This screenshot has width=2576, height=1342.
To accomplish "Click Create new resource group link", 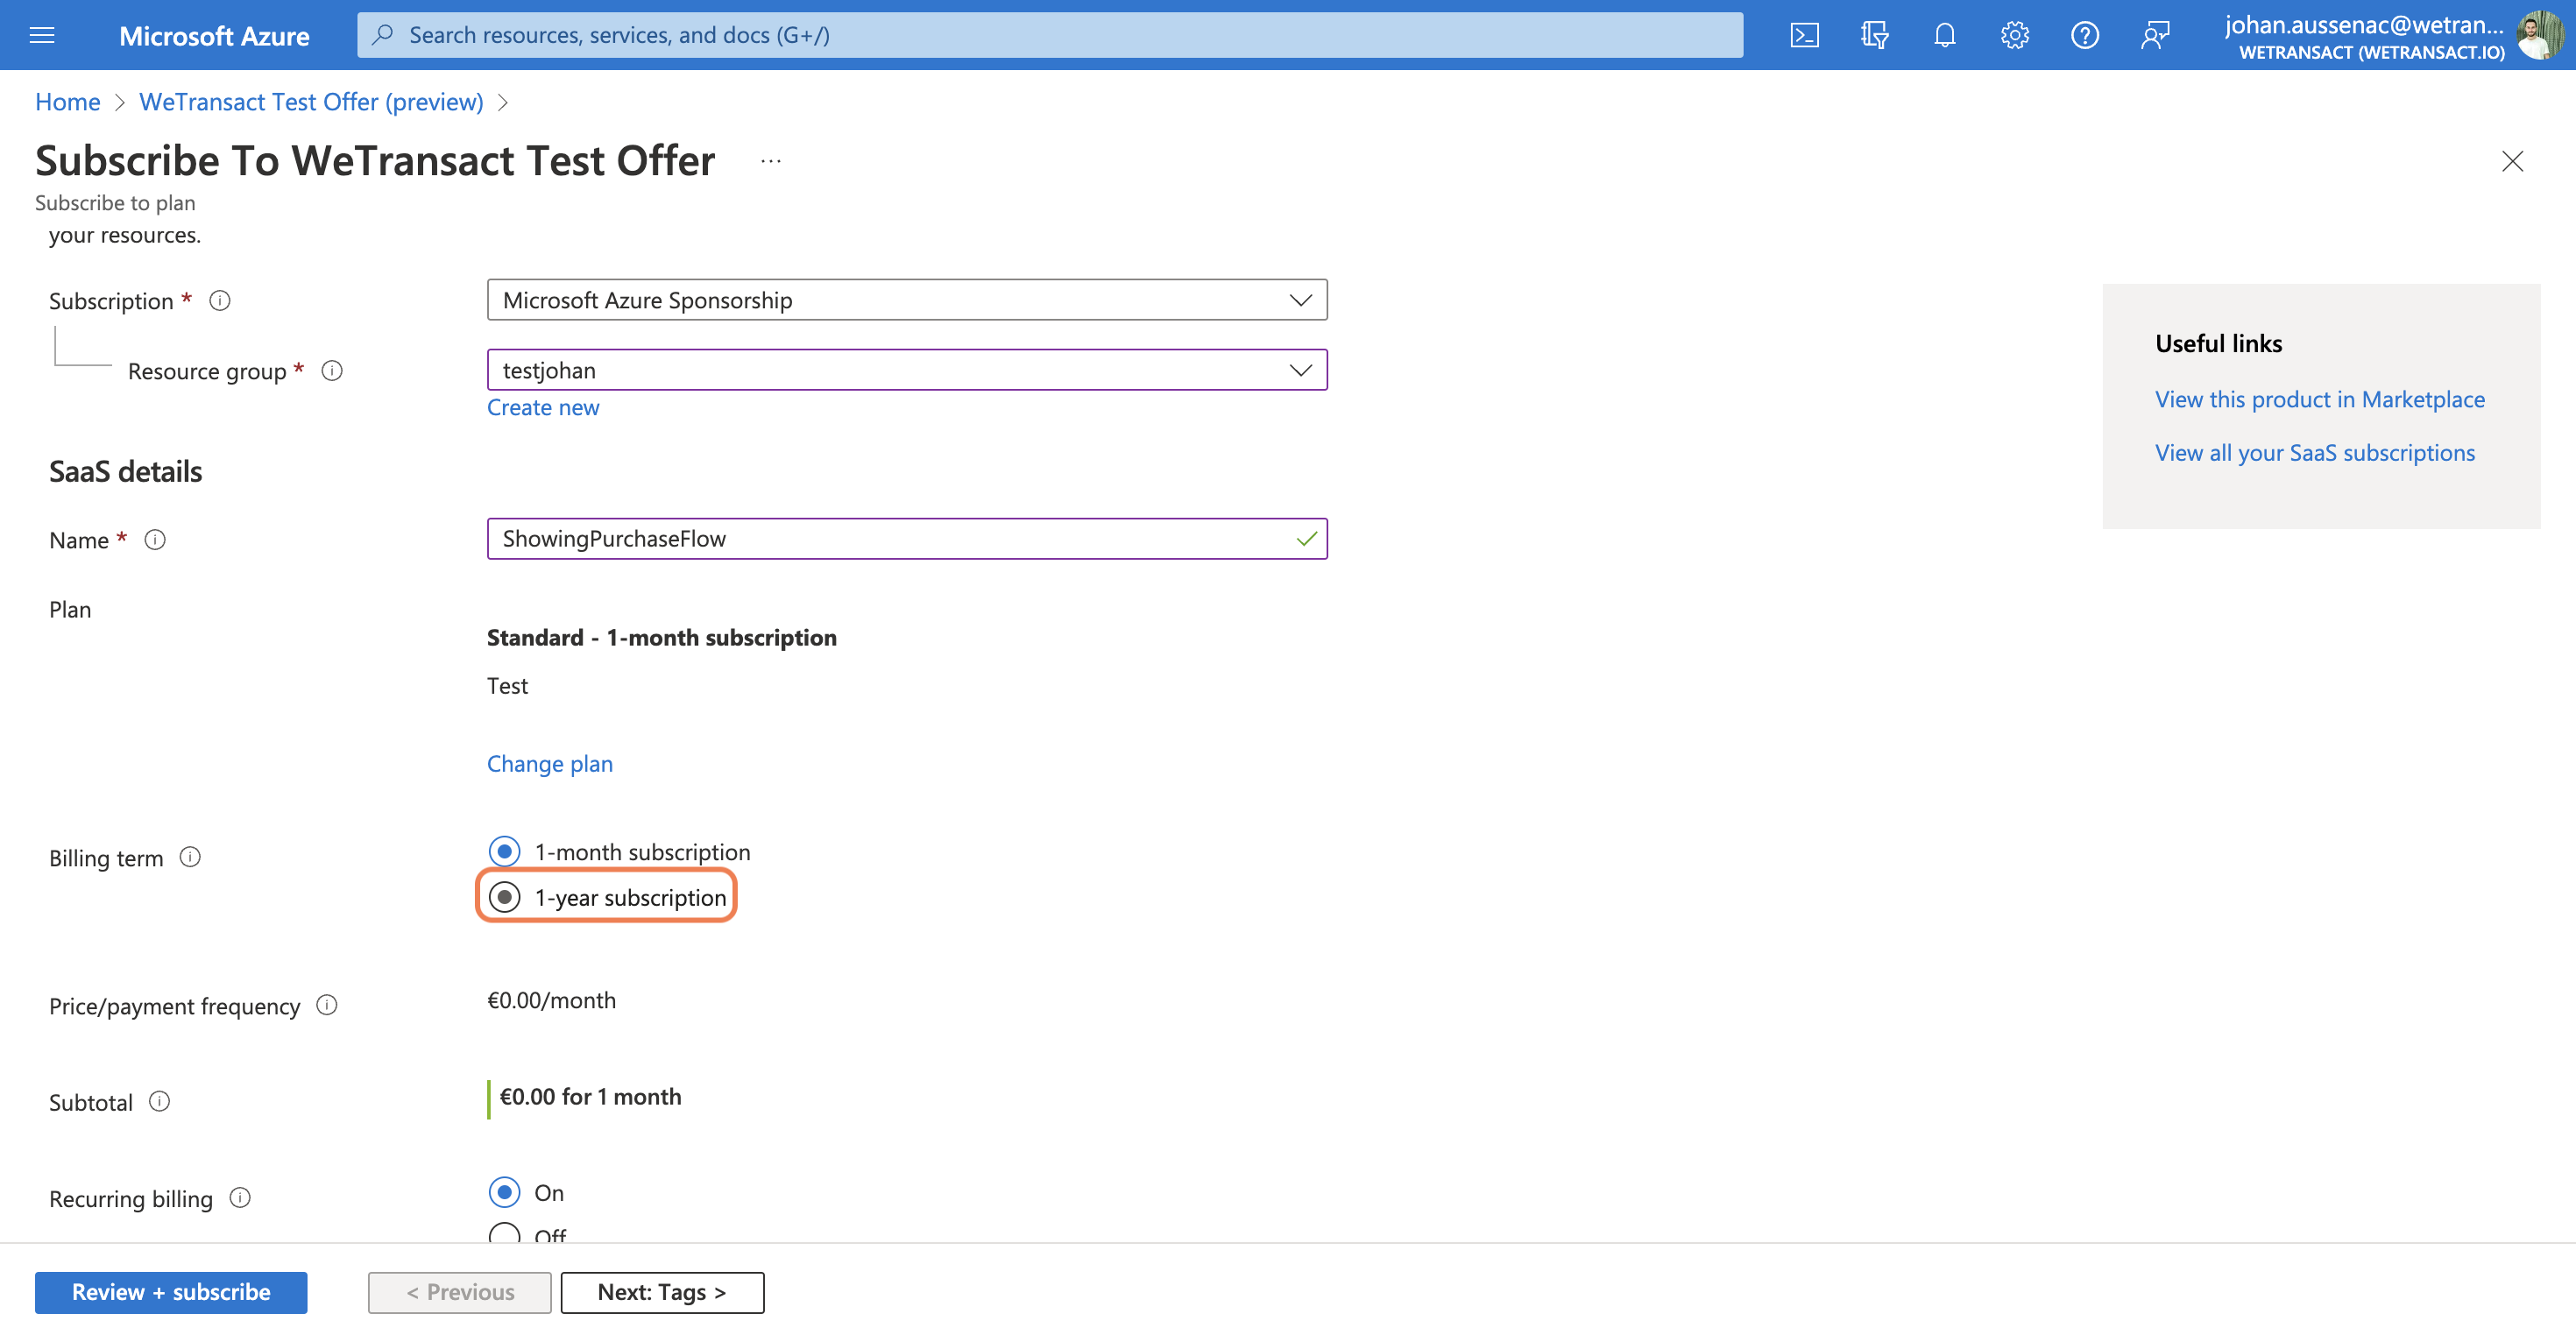I will [543, 407].
